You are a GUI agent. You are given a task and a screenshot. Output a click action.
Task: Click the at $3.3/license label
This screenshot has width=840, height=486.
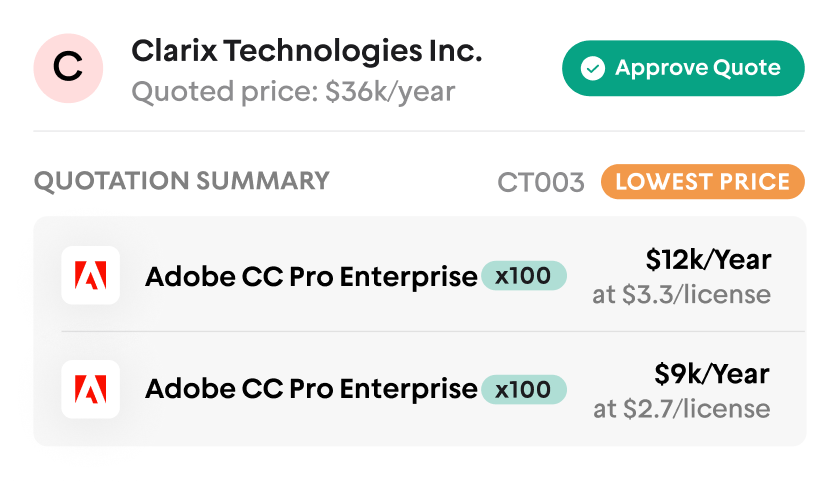tap(682, 295)
